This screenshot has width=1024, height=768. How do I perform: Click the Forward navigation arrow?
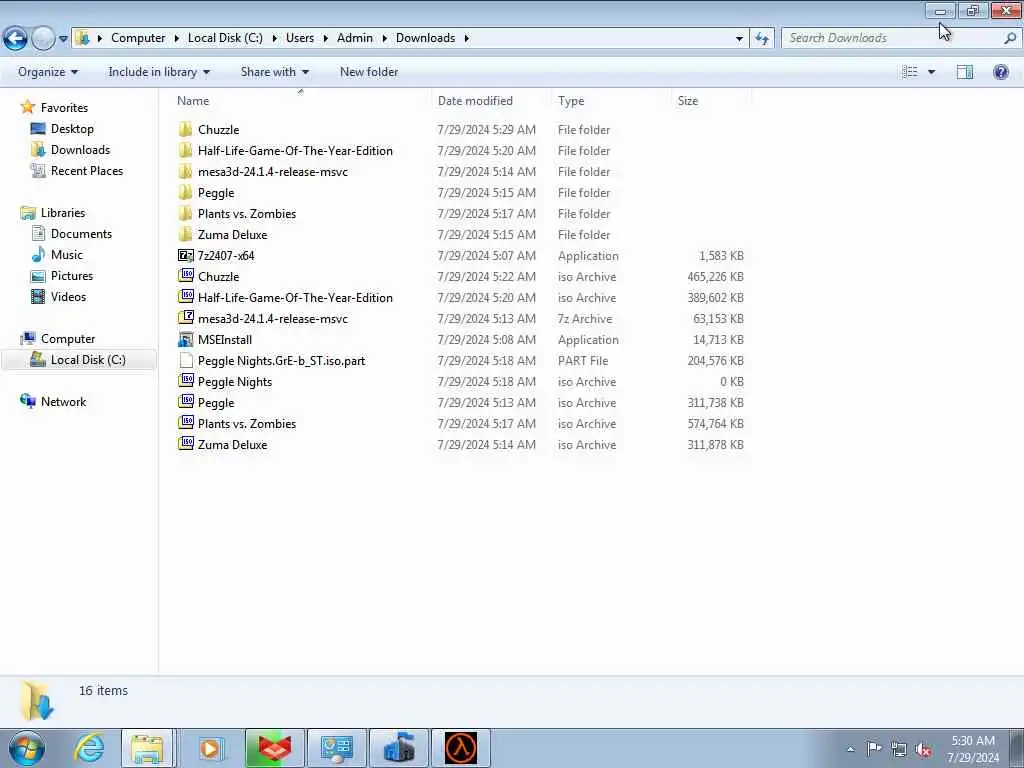point(43,39)
